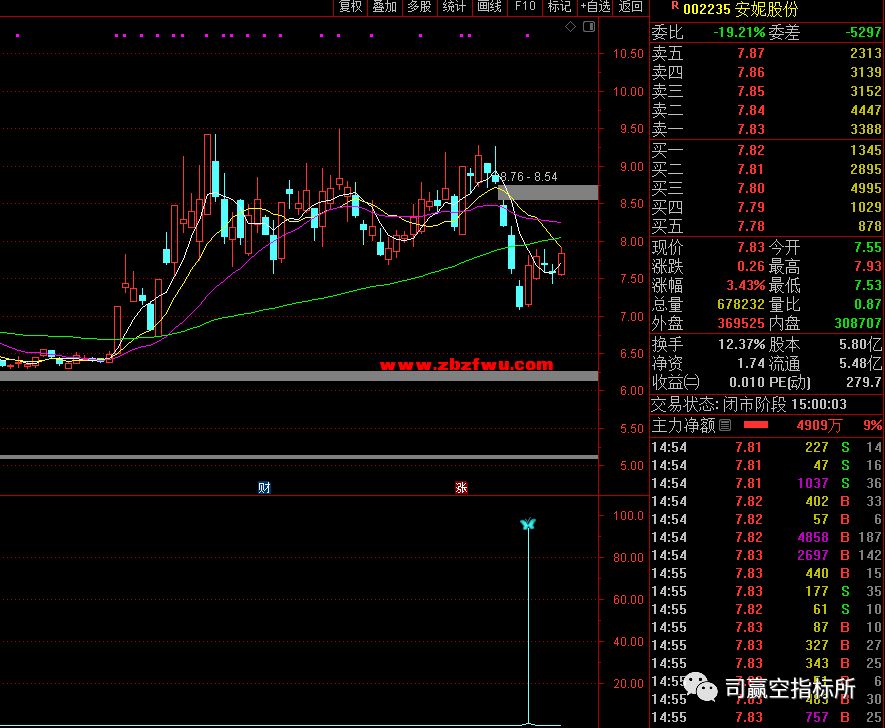Add stock via +自选 button
Viewport: 885px width, 728px height.
[595, 7]
